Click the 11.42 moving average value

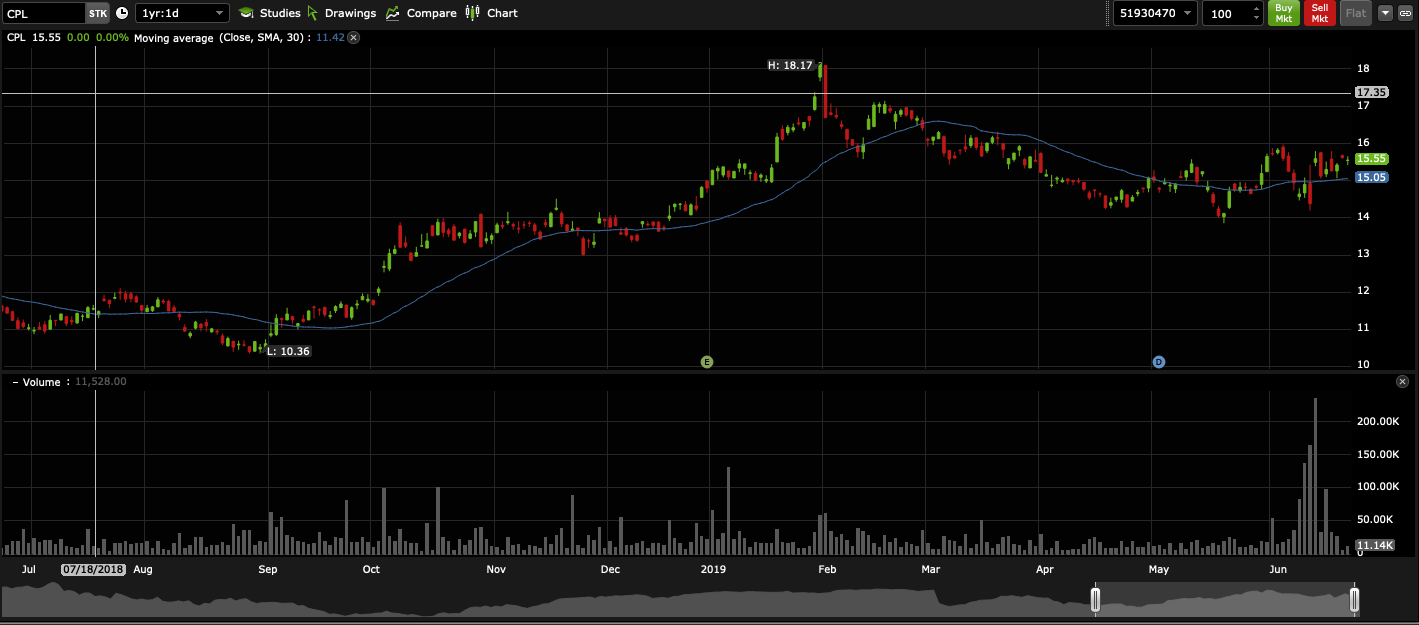click(330, 37)
